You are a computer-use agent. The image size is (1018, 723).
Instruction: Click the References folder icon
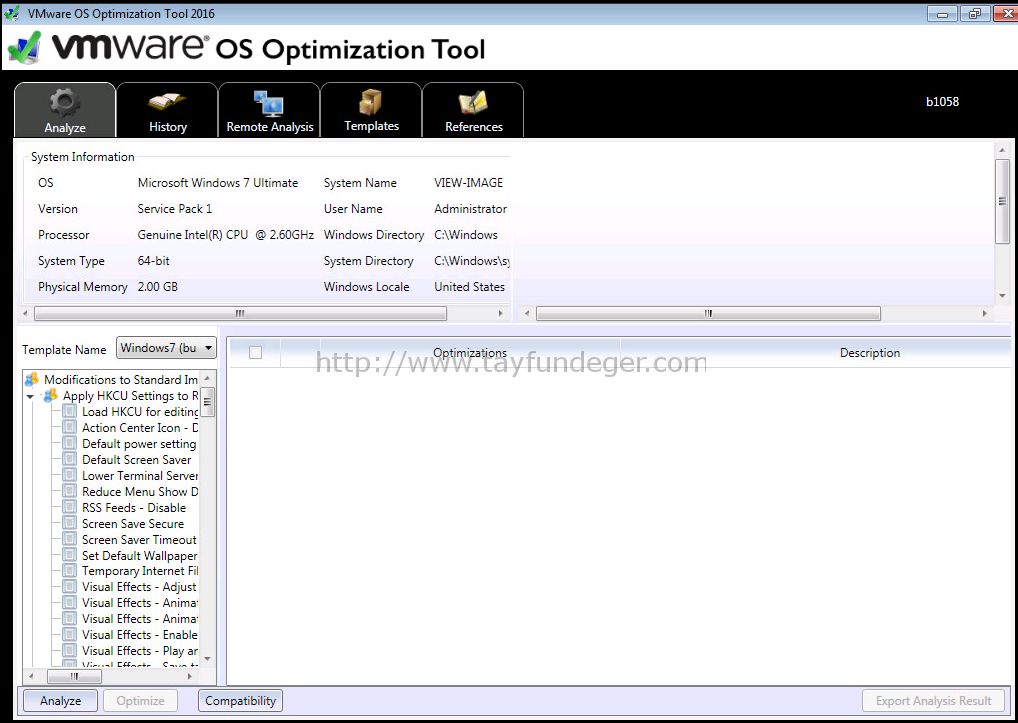click(473, 103)
